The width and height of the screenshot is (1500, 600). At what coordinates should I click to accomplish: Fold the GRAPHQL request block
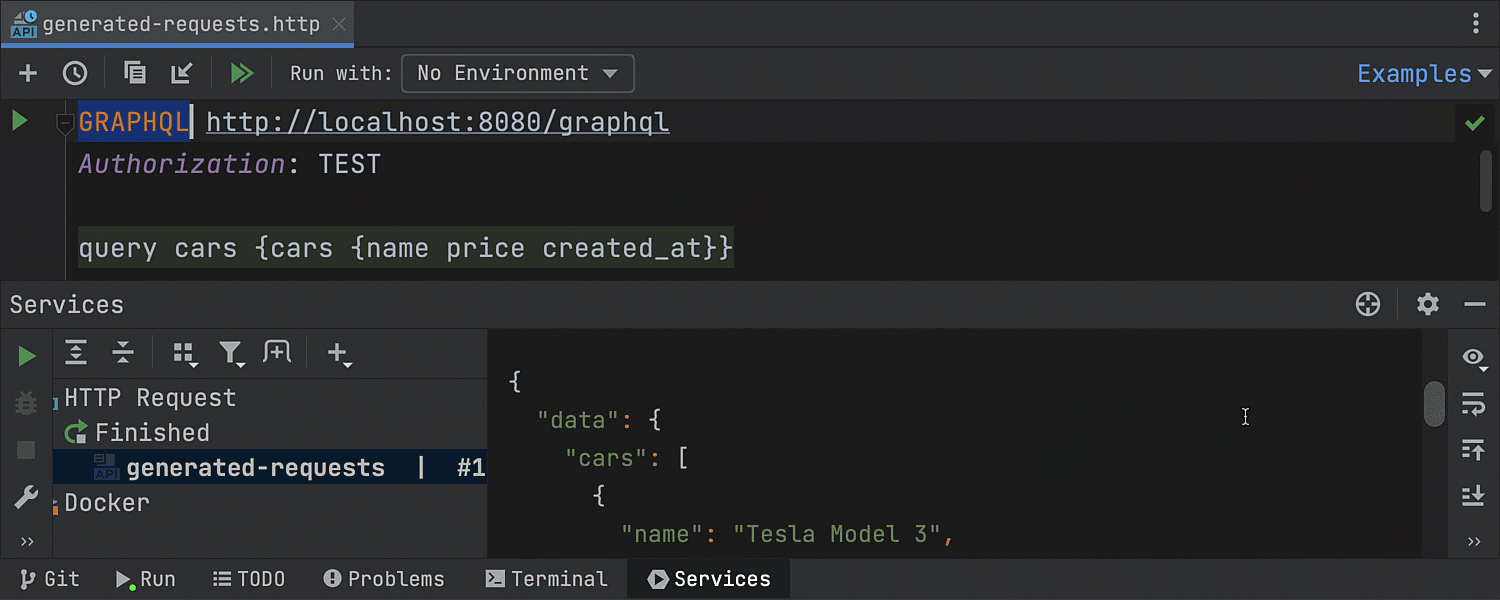[x=65, y=124]
